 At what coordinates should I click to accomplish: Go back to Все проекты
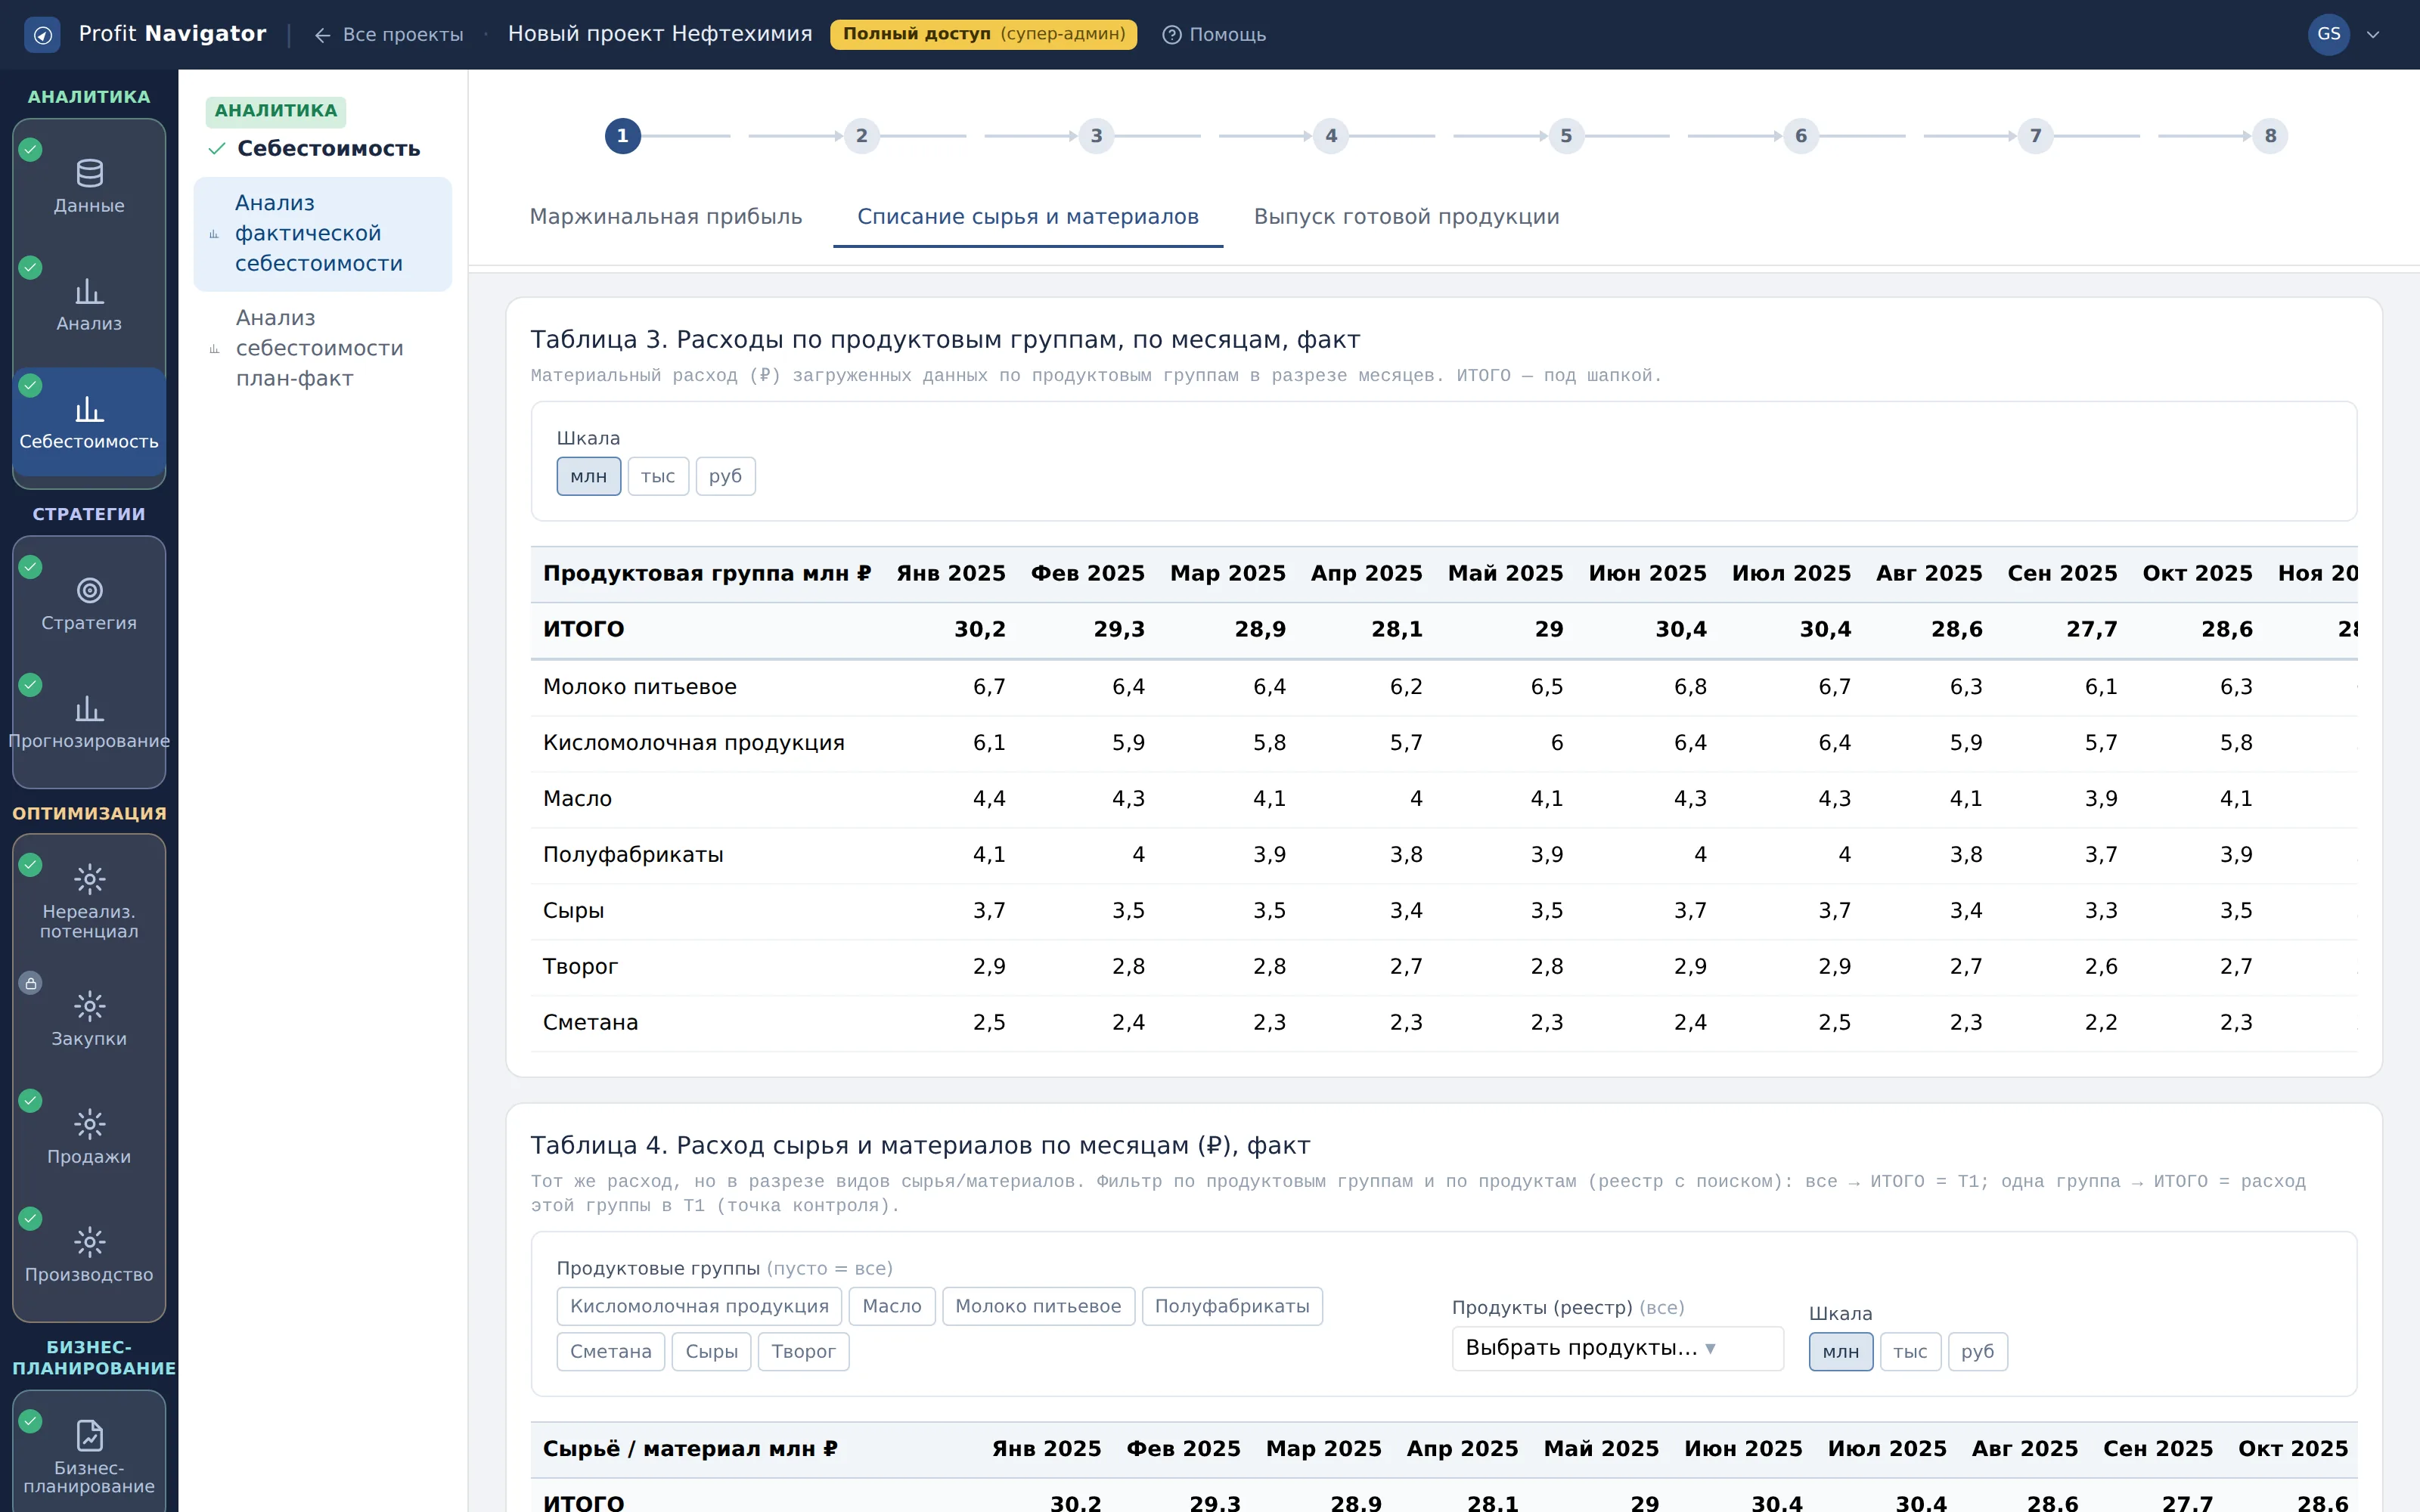[x=389, y=35]
